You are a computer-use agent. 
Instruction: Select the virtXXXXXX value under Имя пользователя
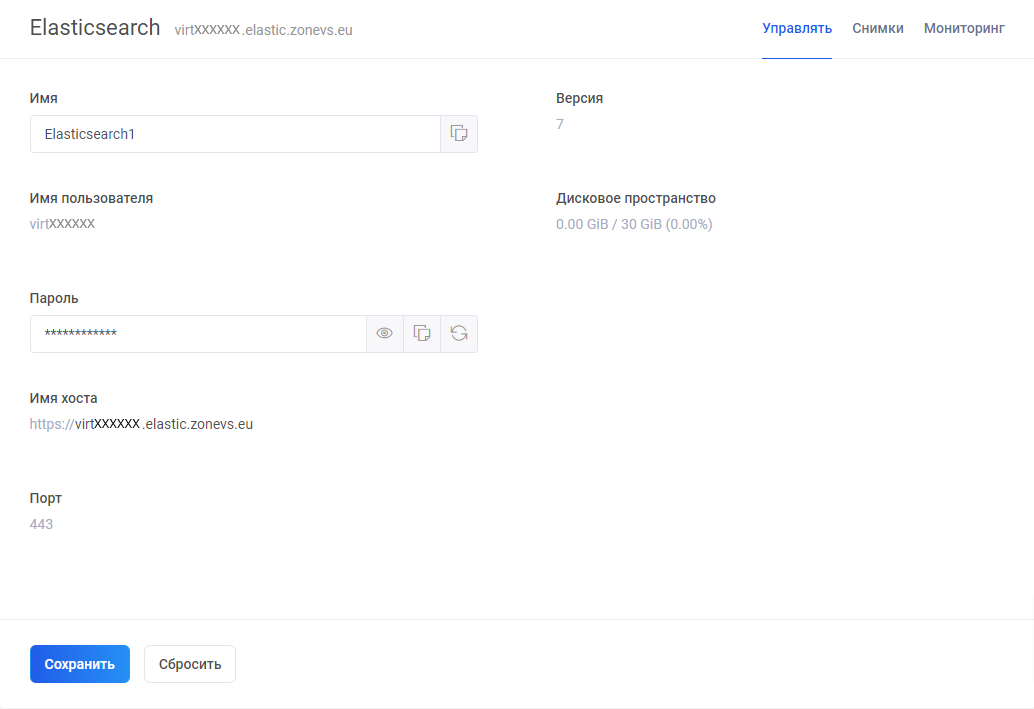point(62,224)
